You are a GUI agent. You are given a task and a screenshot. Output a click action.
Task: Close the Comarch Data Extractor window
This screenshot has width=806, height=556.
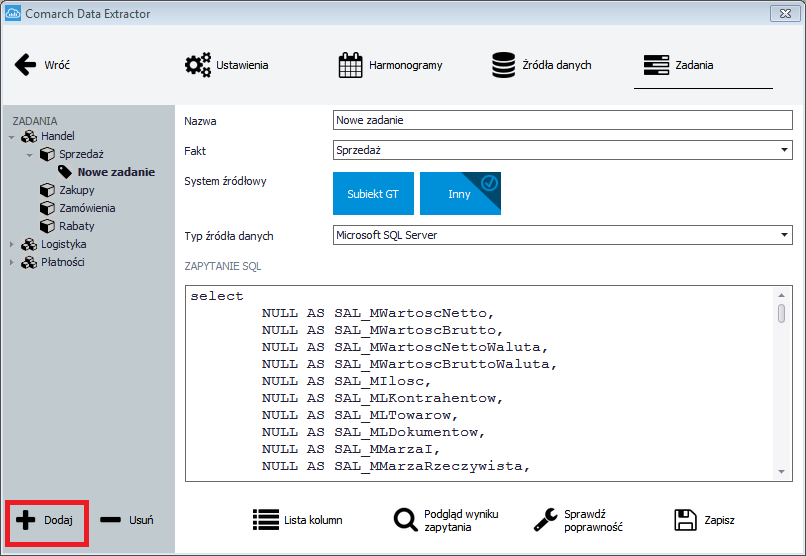785,13
